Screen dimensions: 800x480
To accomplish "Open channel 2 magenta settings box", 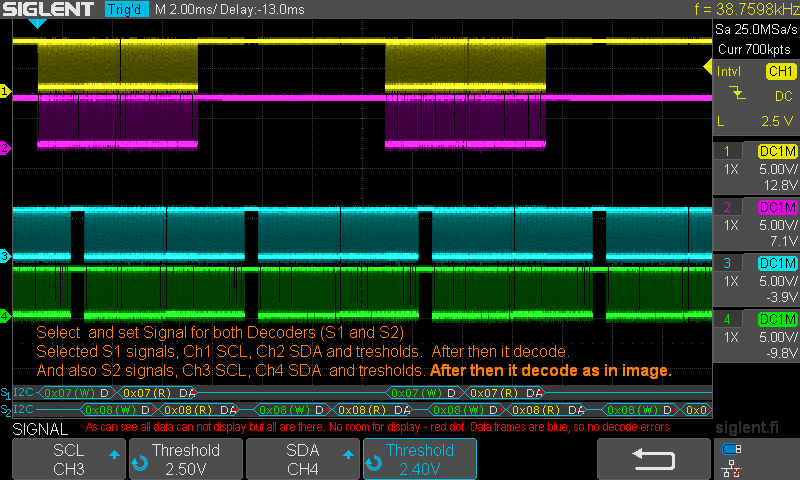I will (756, 224).
